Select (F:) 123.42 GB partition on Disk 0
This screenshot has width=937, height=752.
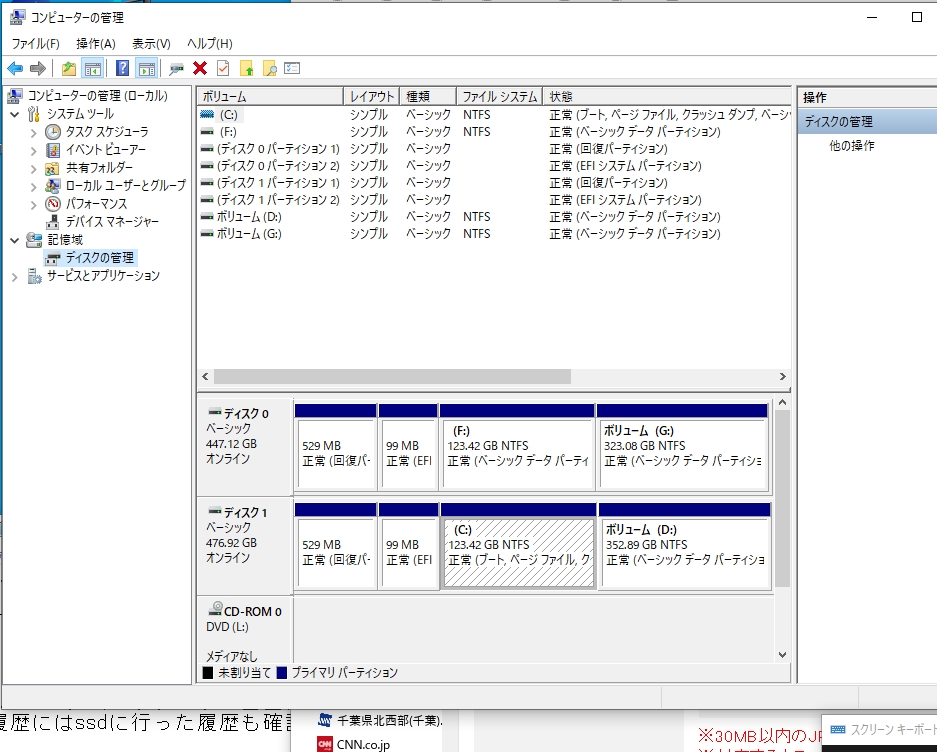pyautogui.click(x=518, y=448)
